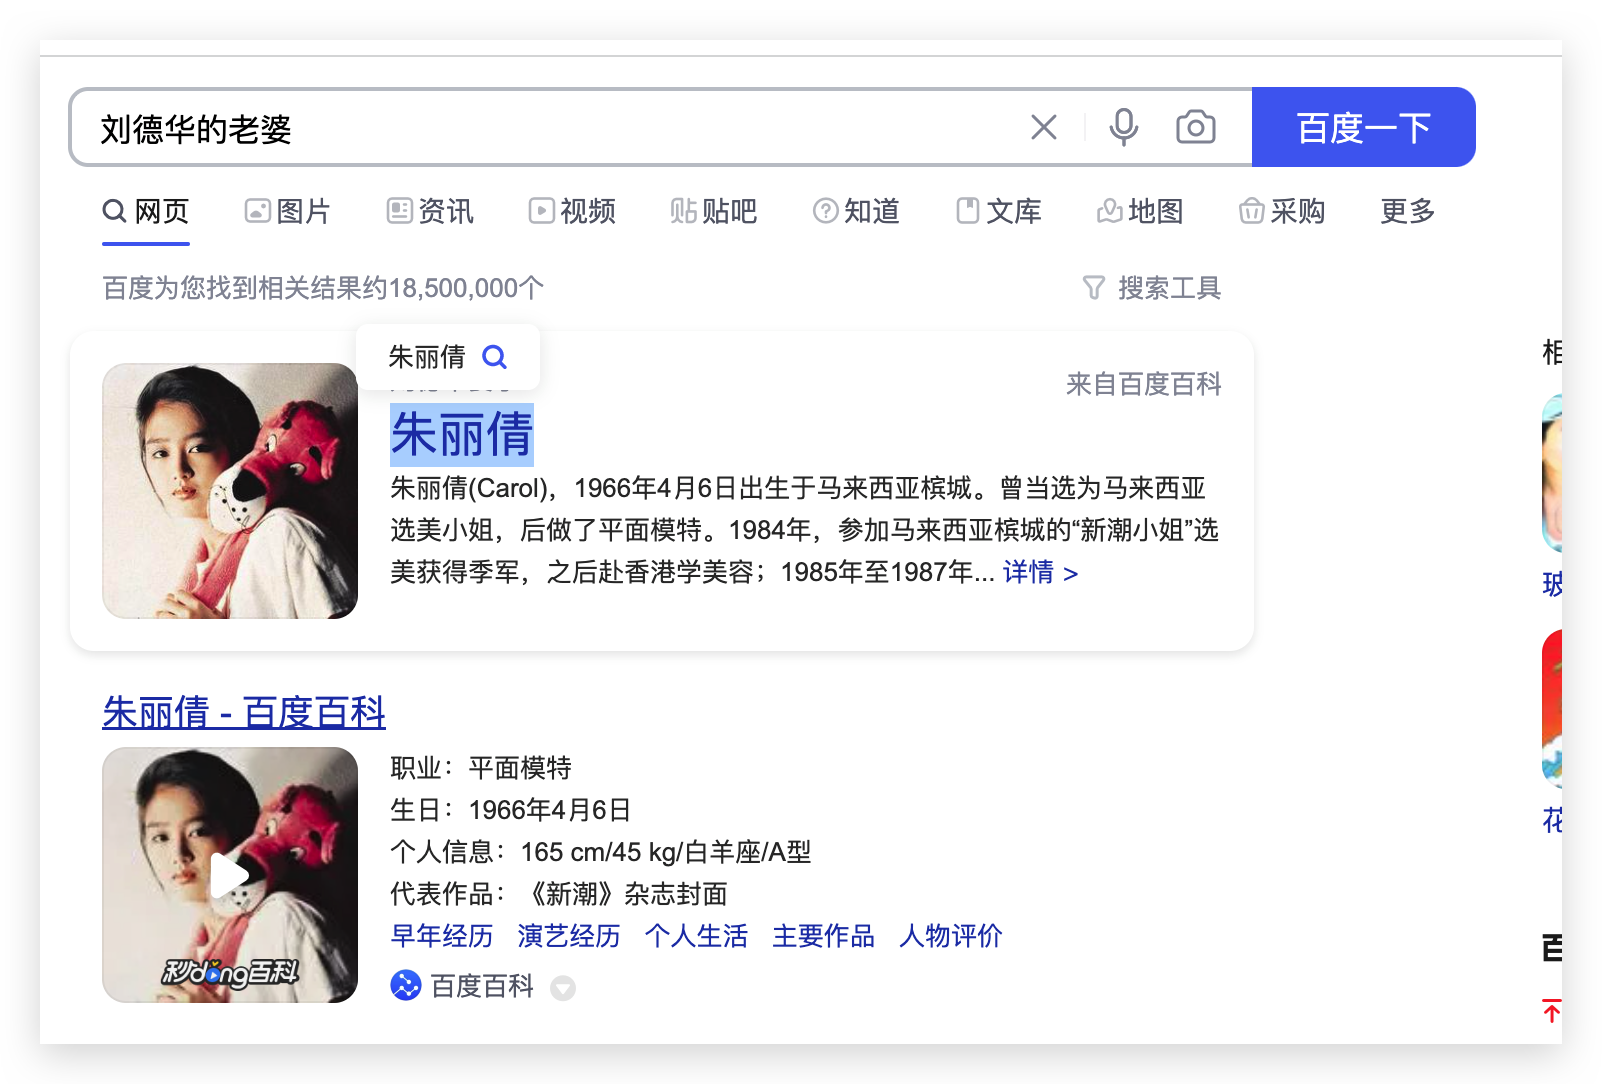Viewport: 1602px width, 1084px height.
Task: Open the top card portrait photo of 朱丽倩
Action: (x=230, y=491)
